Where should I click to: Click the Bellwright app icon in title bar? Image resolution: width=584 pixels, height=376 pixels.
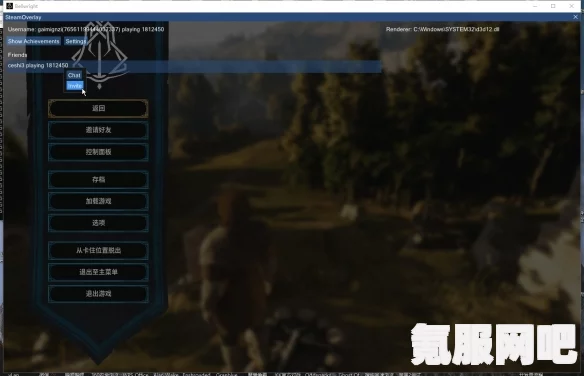tap(10, 6)
